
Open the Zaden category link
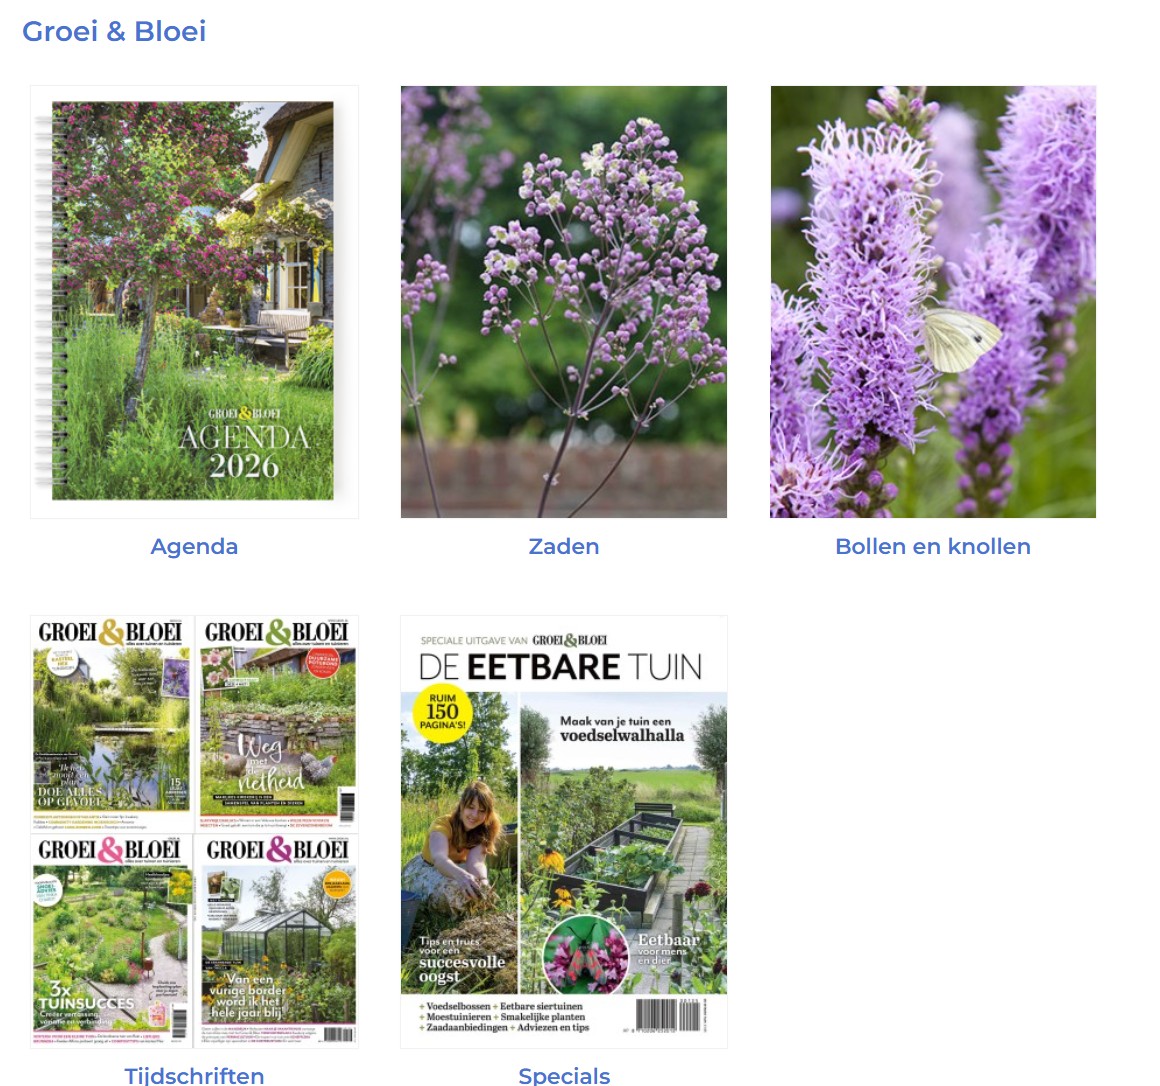564,547
